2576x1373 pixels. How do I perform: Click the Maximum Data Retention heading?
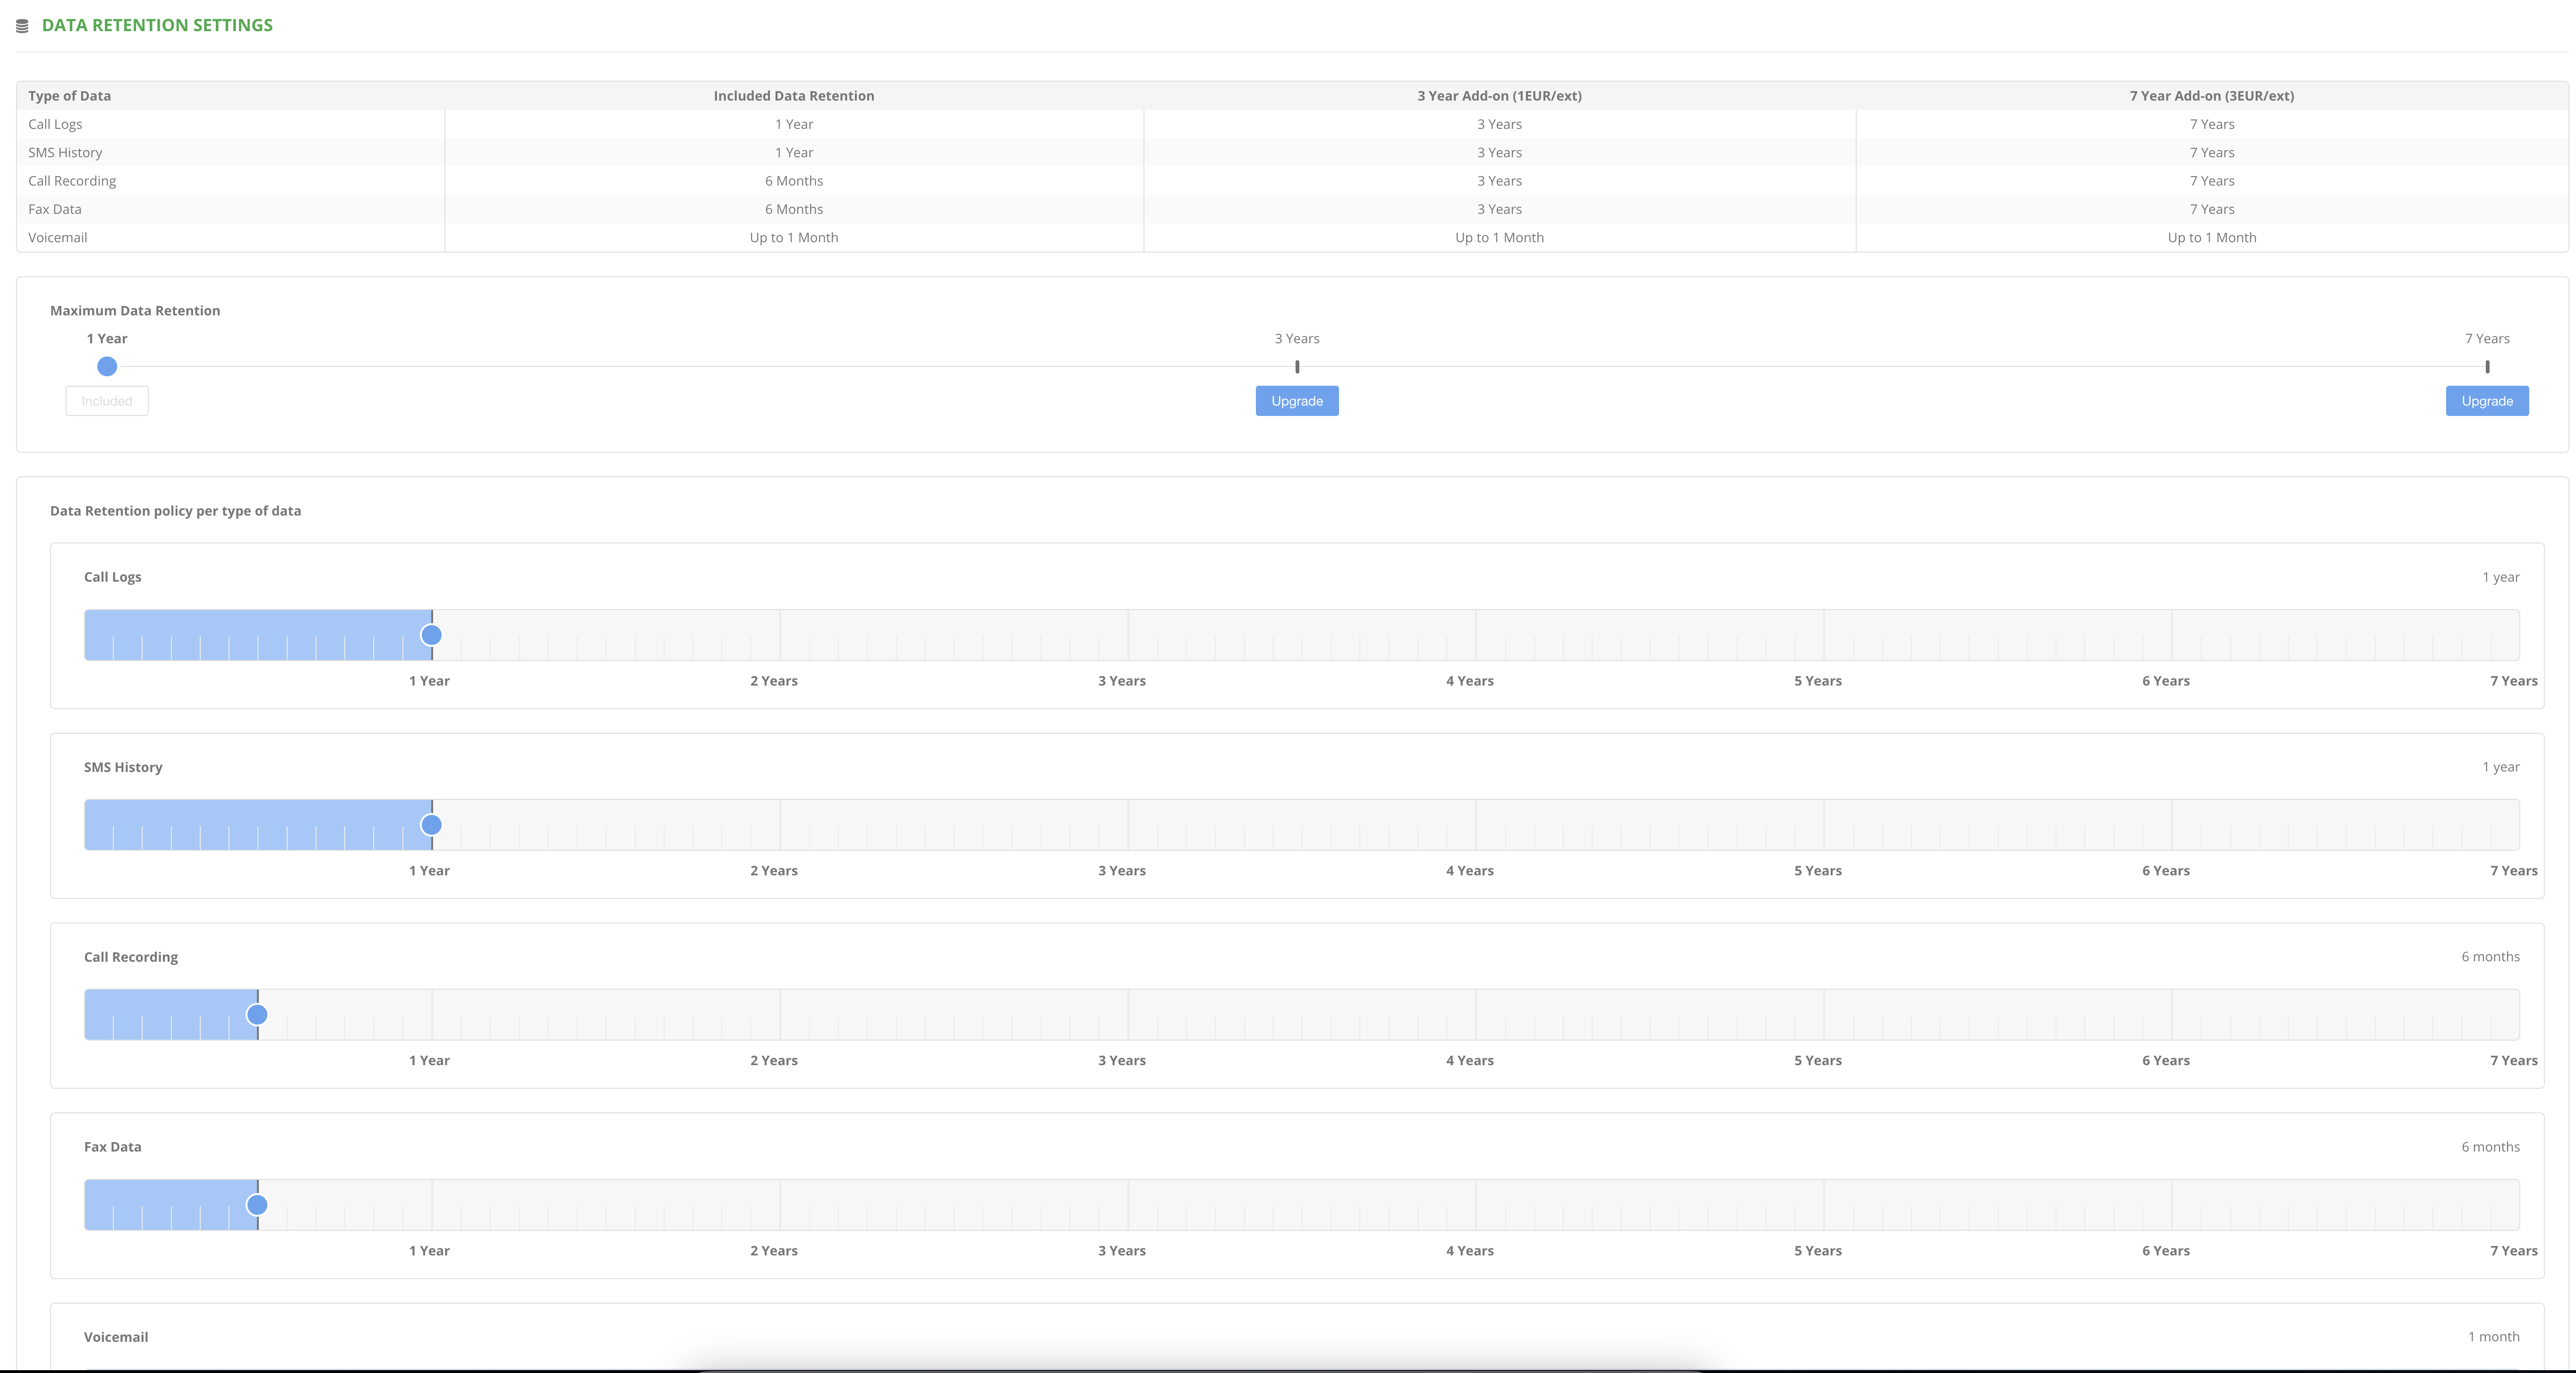point(135,311)
